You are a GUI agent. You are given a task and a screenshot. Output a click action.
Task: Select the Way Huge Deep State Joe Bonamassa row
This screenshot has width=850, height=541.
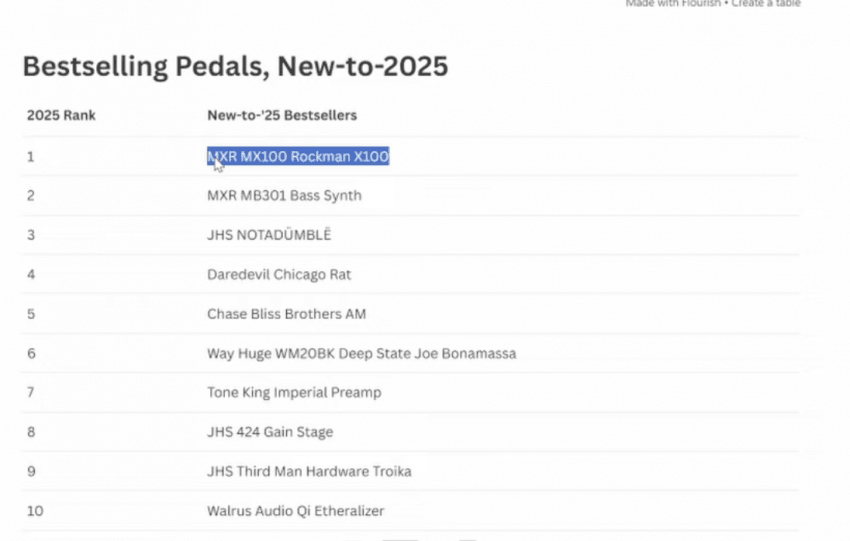coord(361,353)
